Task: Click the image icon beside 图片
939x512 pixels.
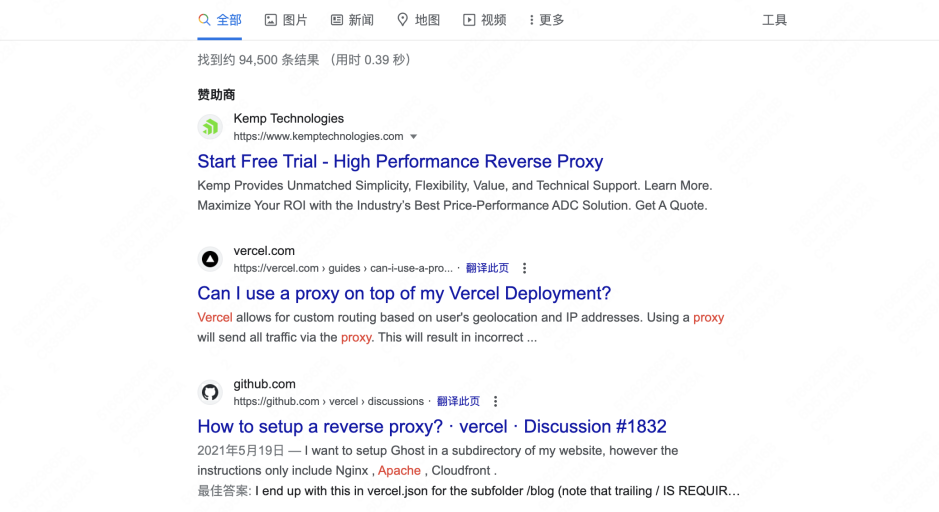Action: 271,20
